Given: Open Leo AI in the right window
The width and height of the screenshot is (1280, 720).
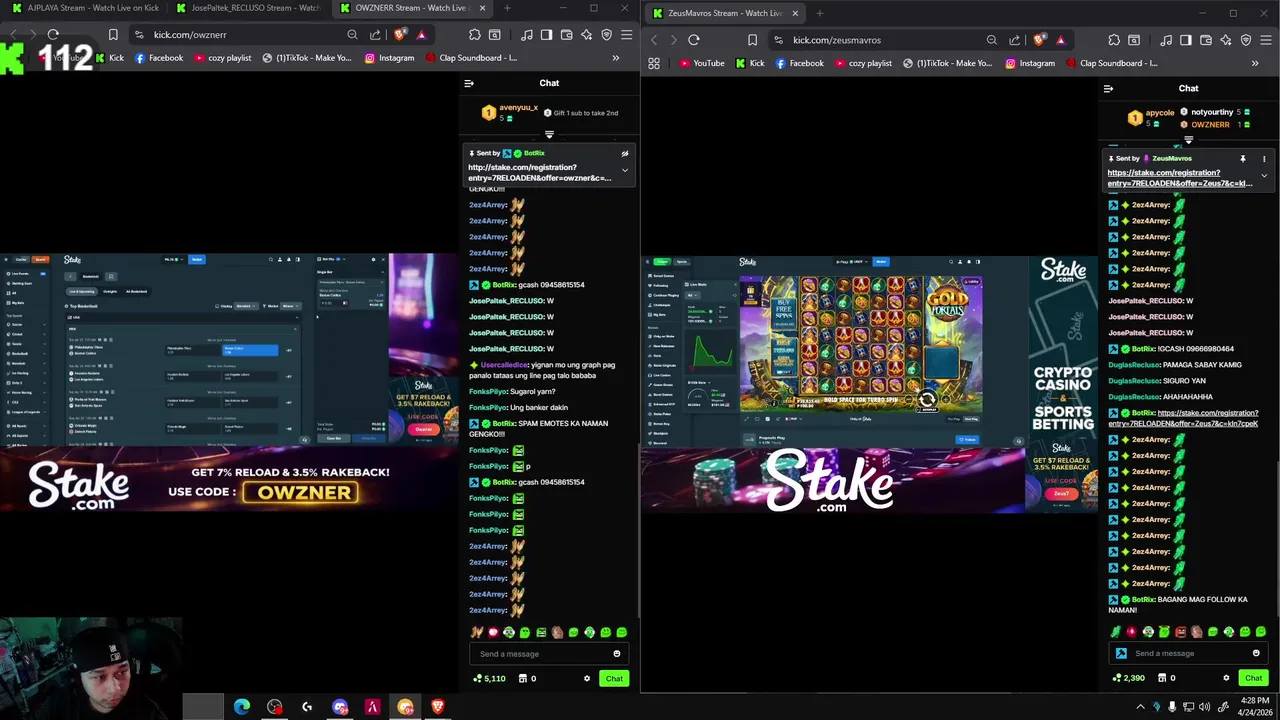Looking at the screenshot, I should coord(1226,40).
